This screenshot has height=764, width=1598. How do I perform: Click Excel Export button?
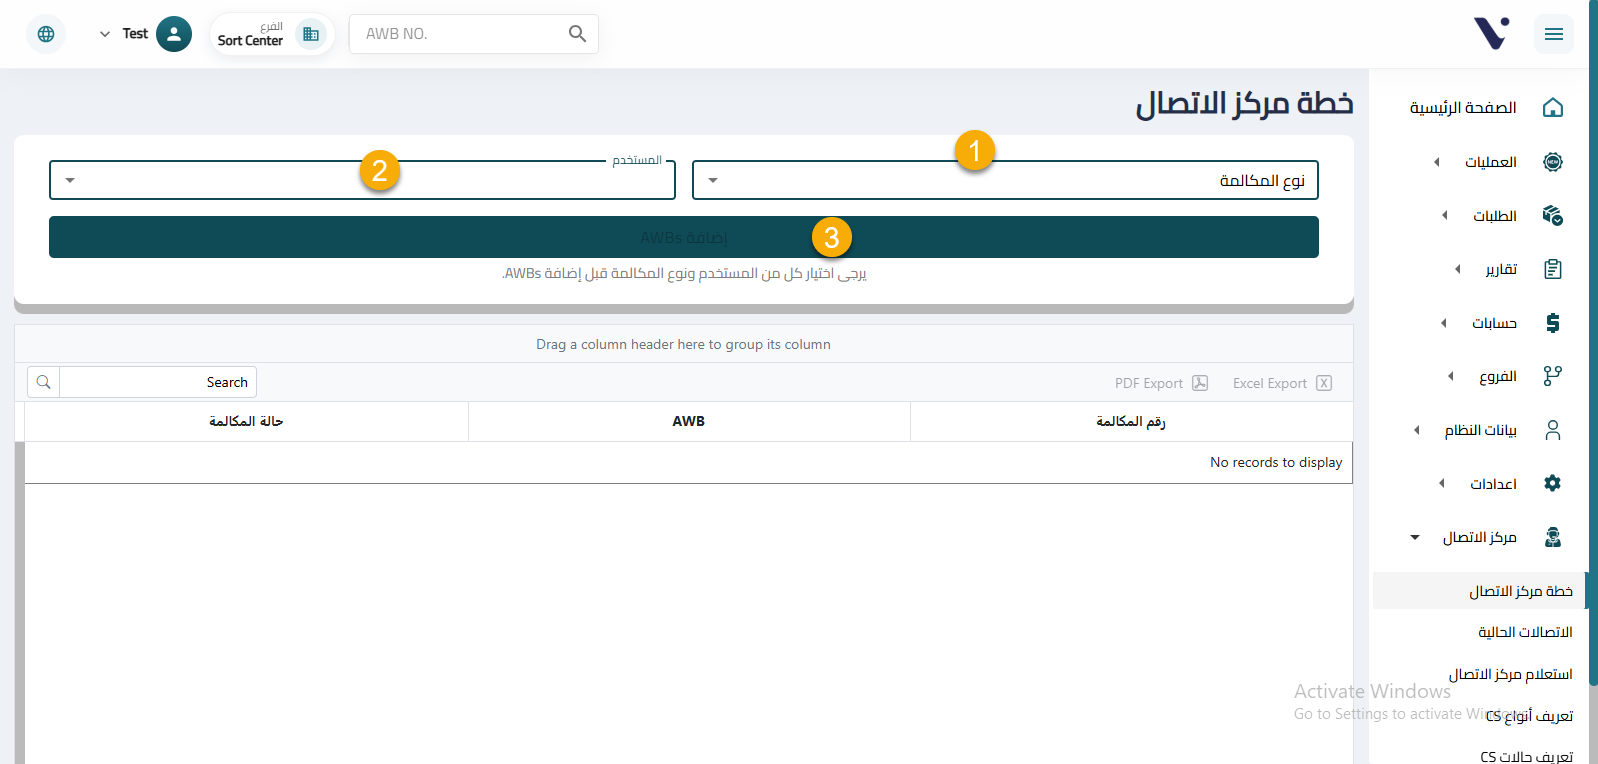click(1282, 383)
